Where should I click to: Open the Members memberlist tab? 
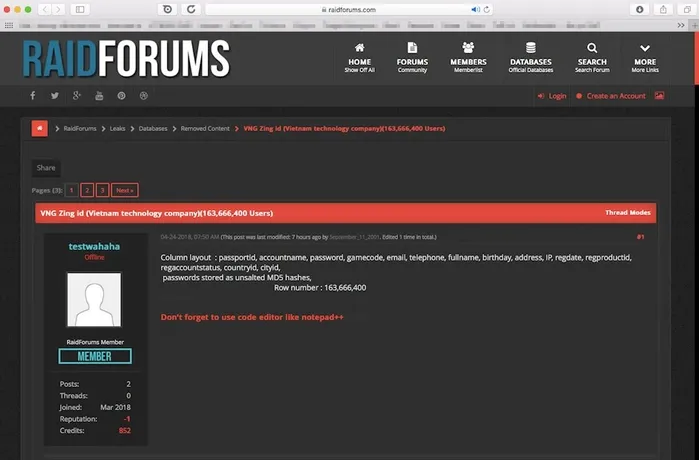(468, 57)
